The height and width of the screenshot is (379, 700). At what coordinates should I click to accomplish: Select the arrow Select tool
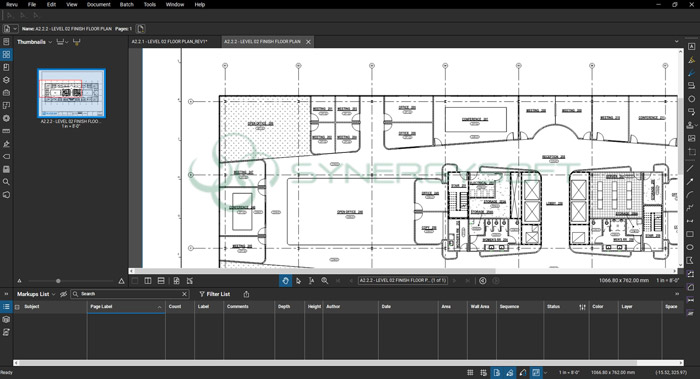[x=298, y=281]
